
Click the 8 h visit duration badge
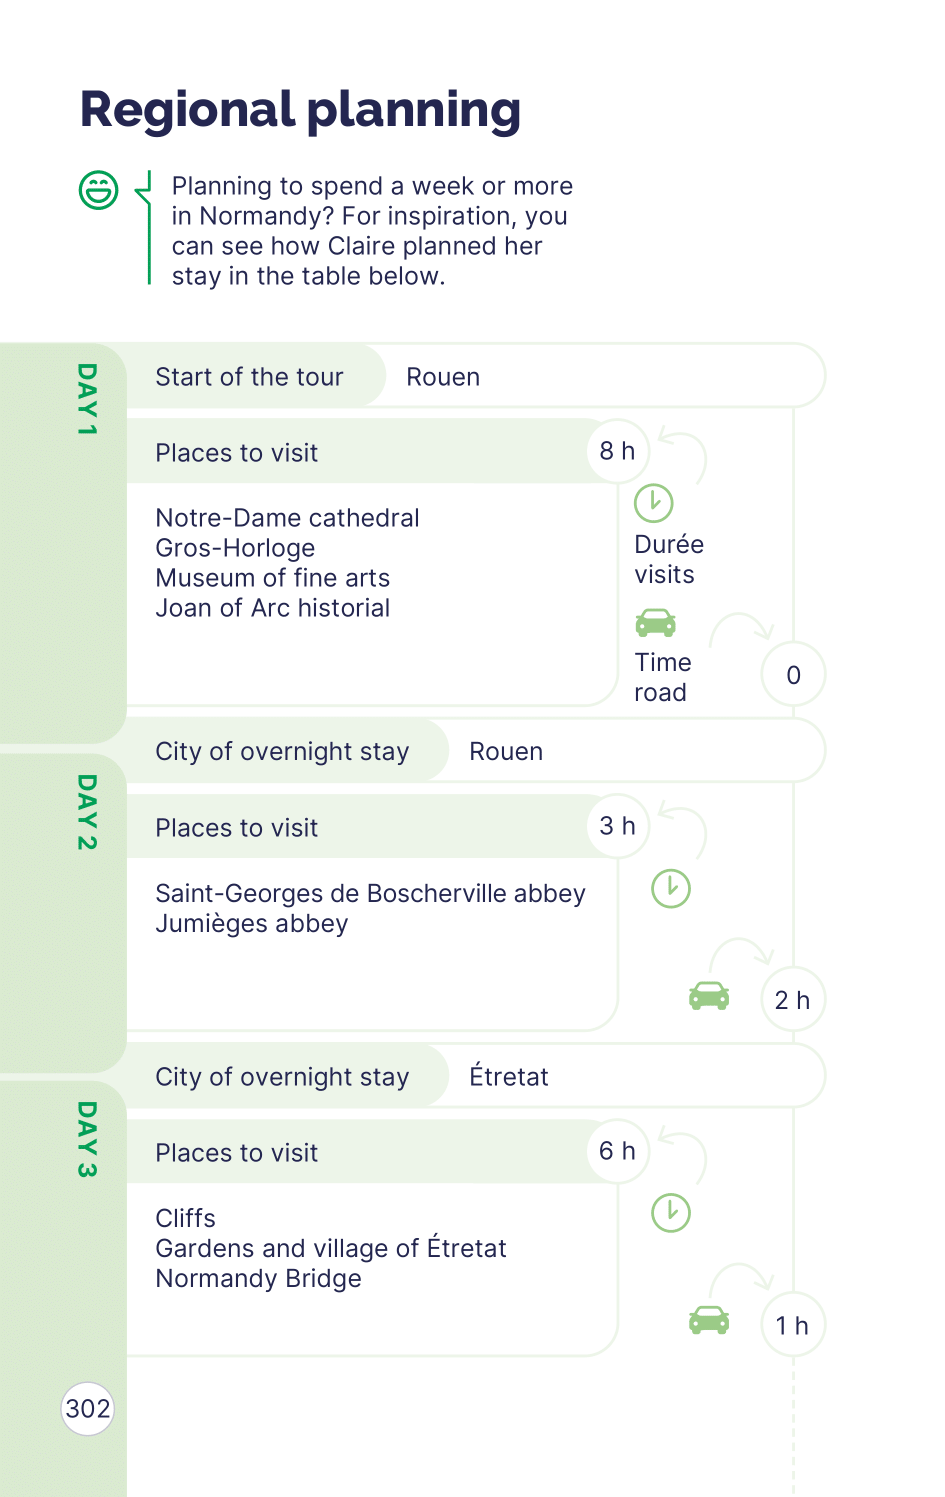click(x=617, y=451)
